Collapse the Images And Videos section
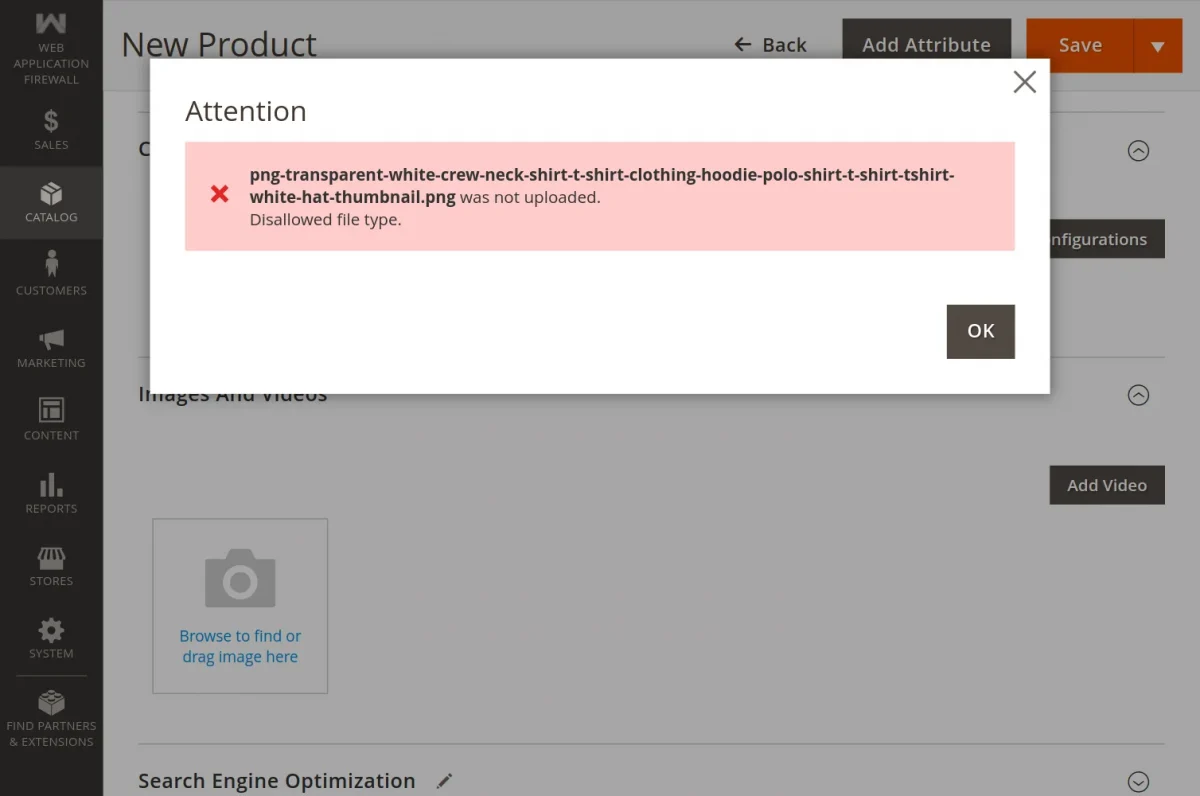The width and height of the screenshot is (1200, 796). 1138,395
